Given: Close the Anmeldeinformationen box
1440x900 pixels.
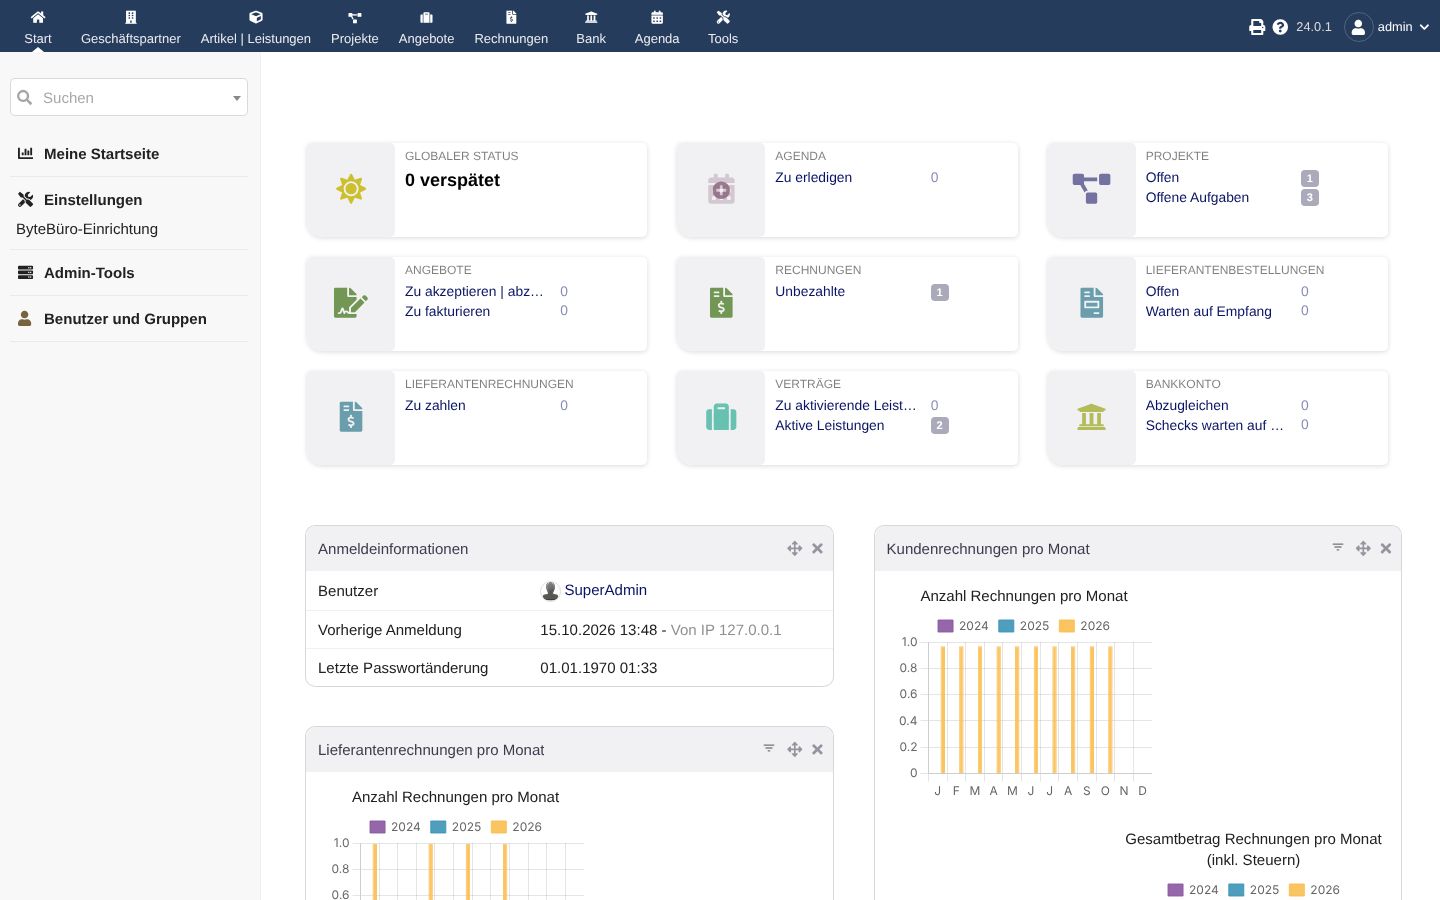Looking at the screenshot, I should [x=817, y=548].
